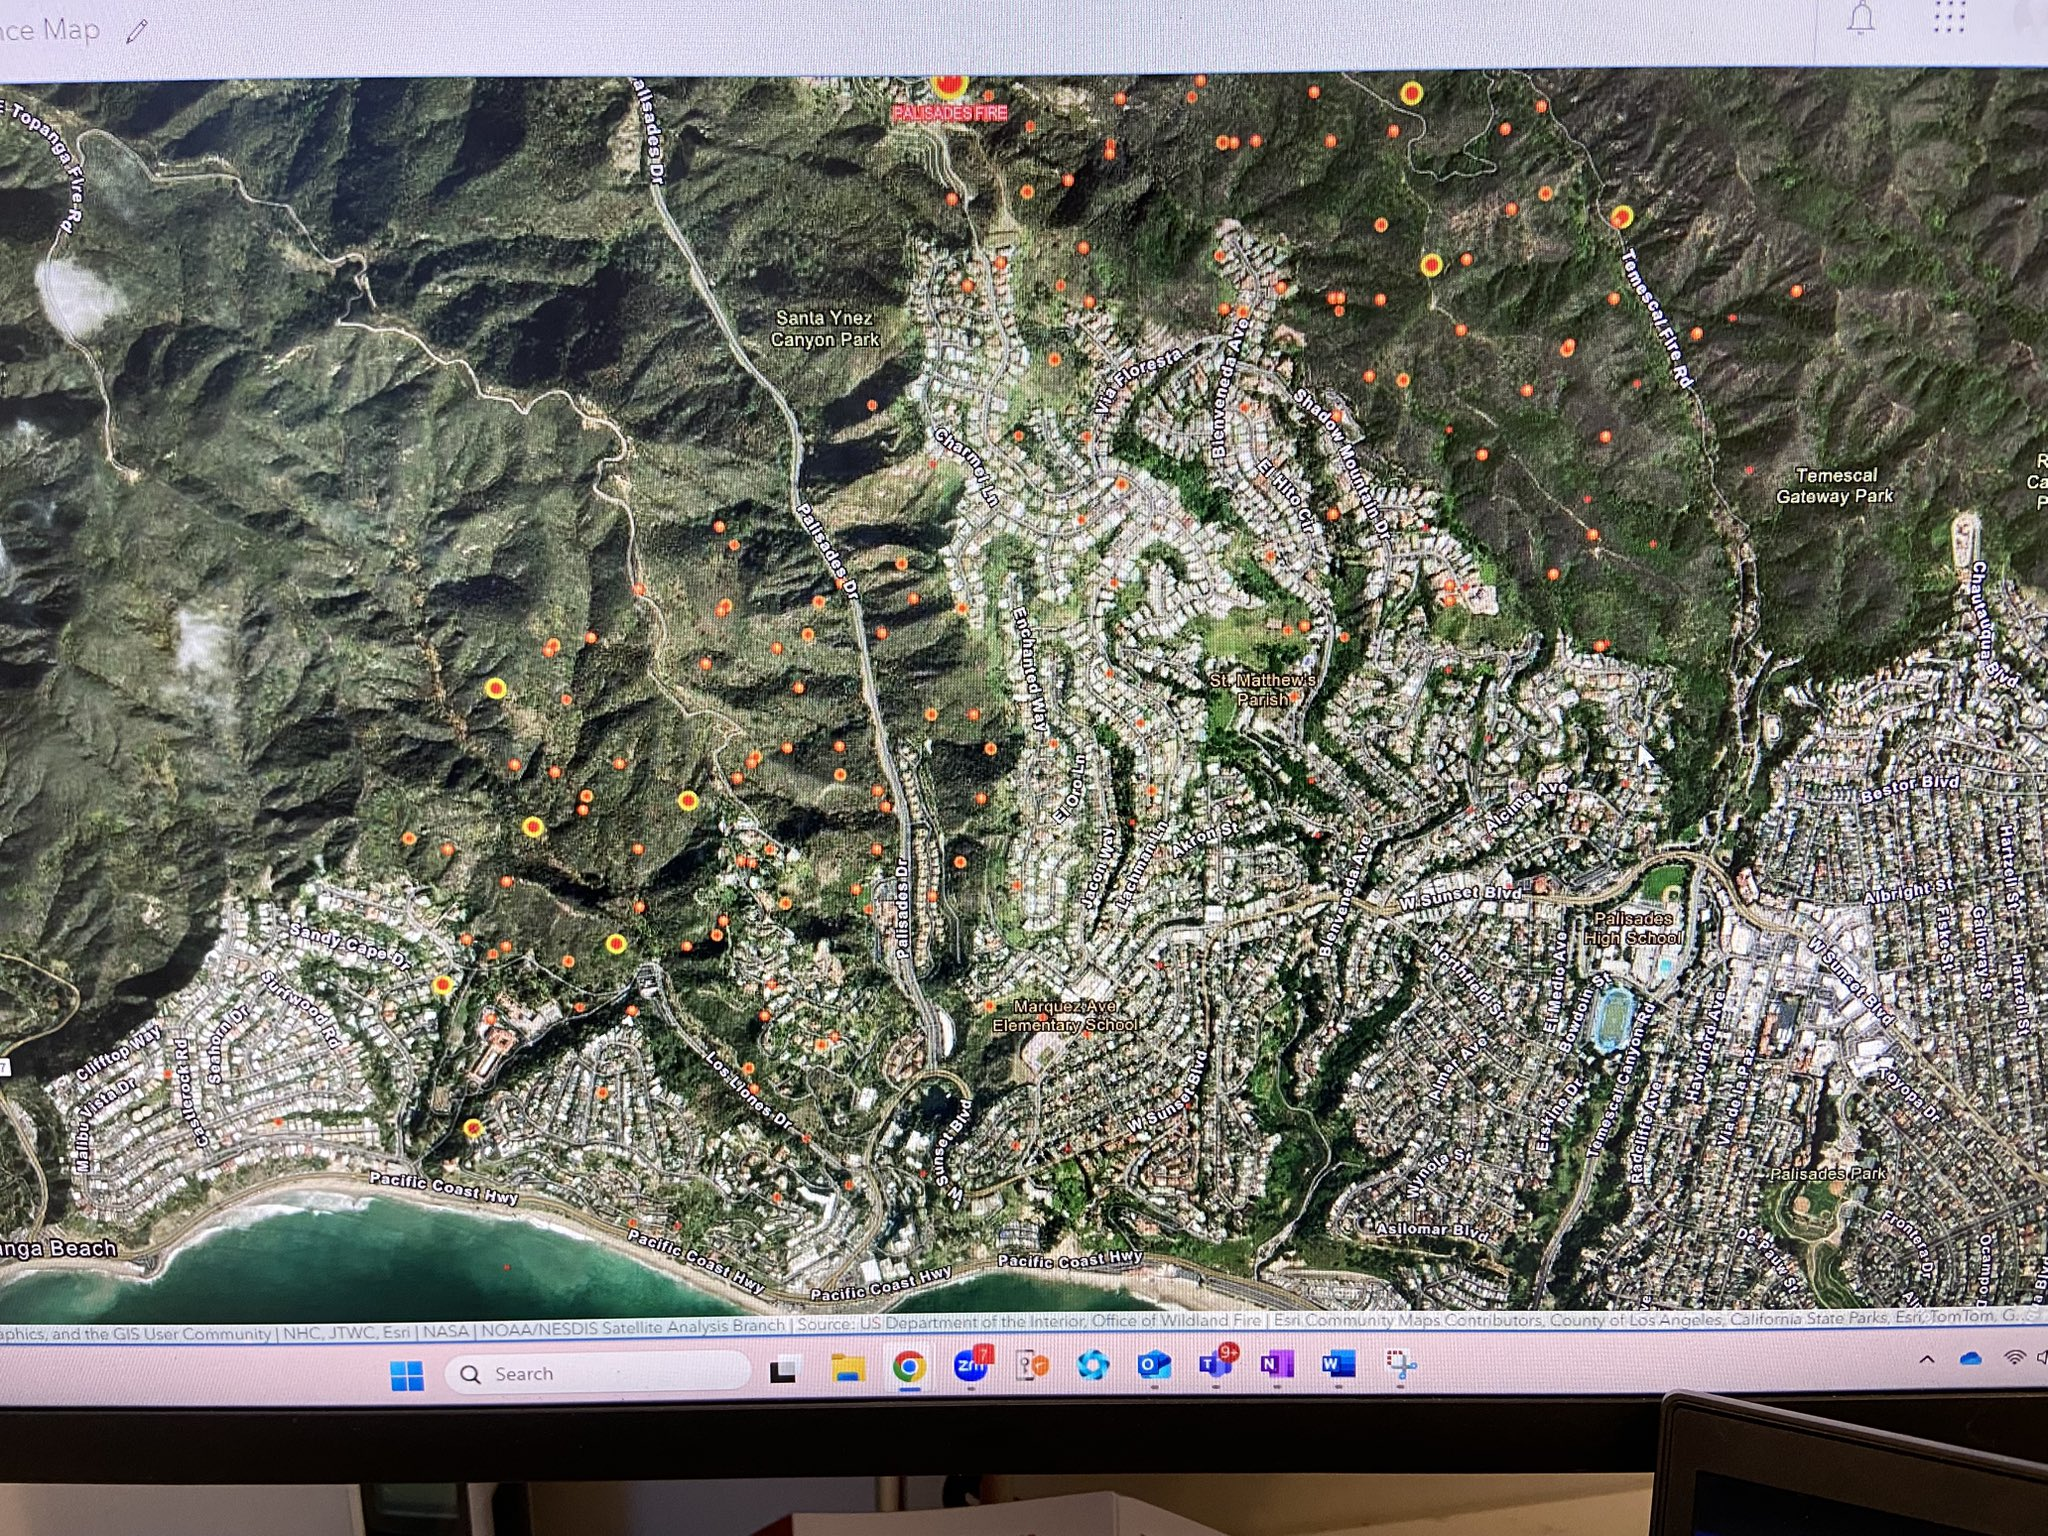Click the Palisades High School map label

point(1632,928)
